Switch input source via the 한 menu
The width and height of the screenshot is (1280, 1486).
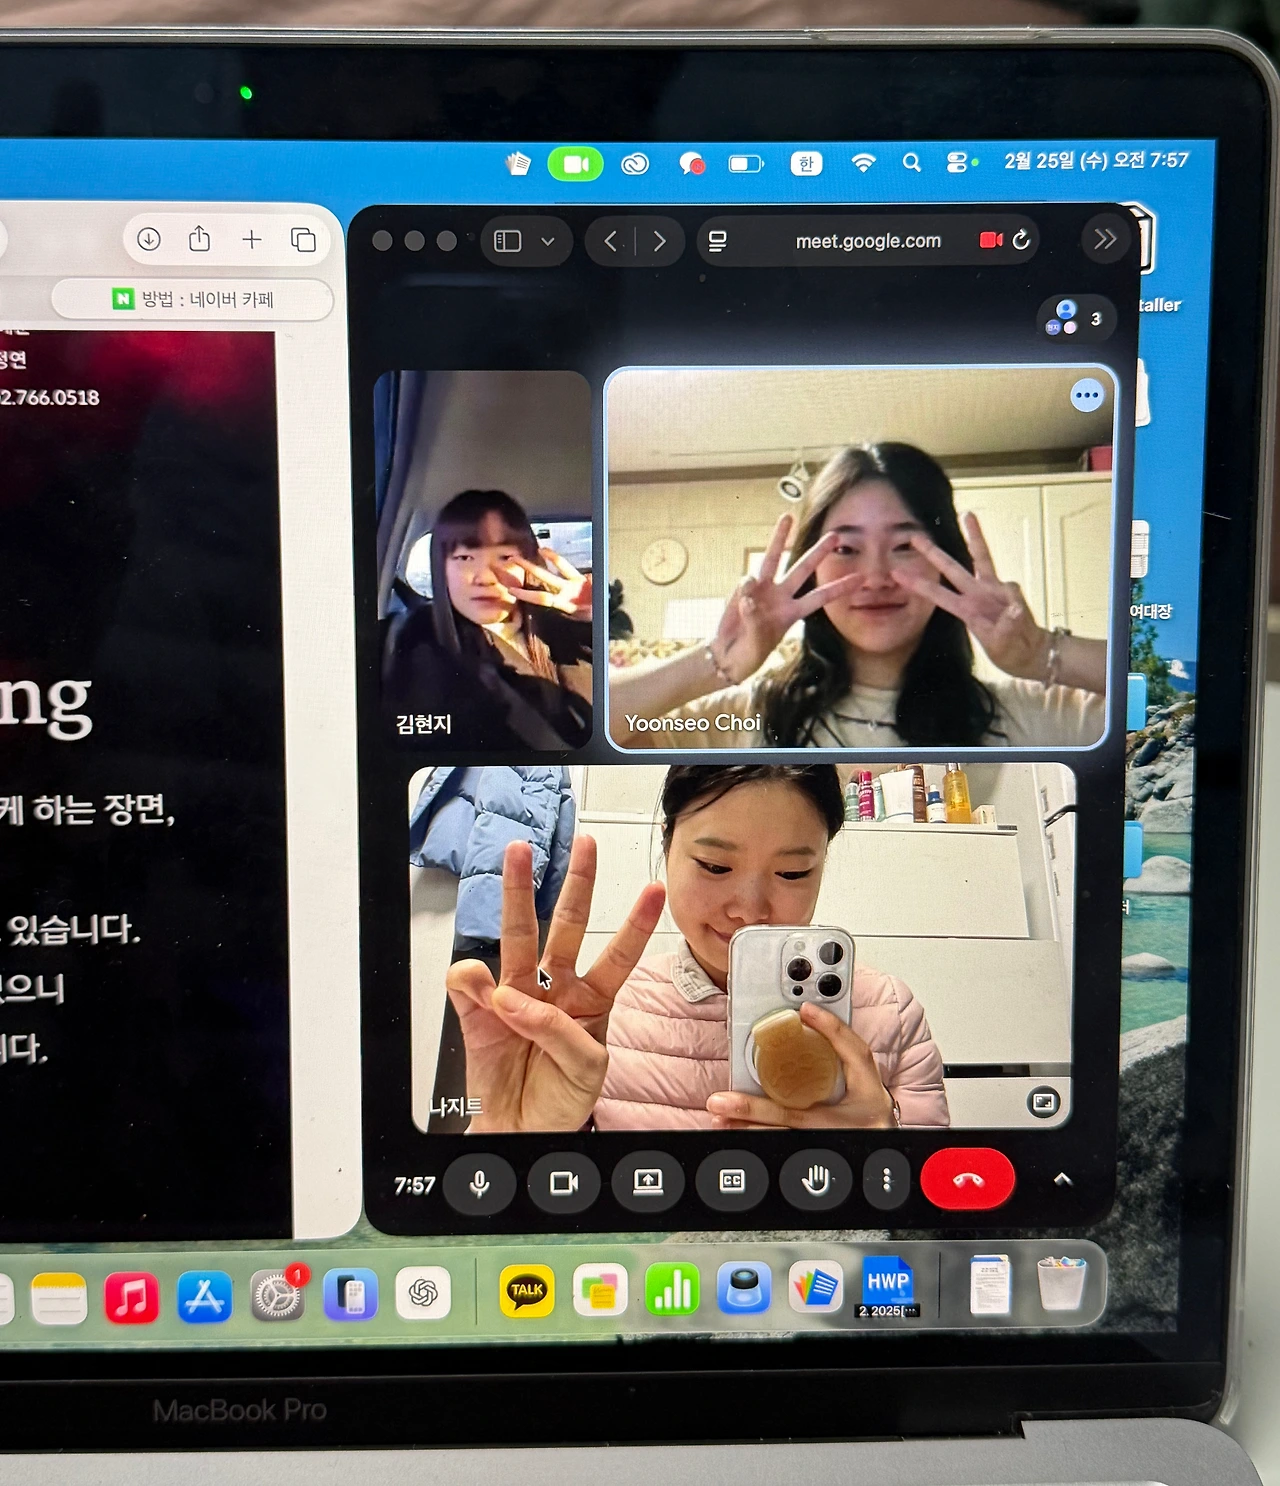click(x=806, y=163)
